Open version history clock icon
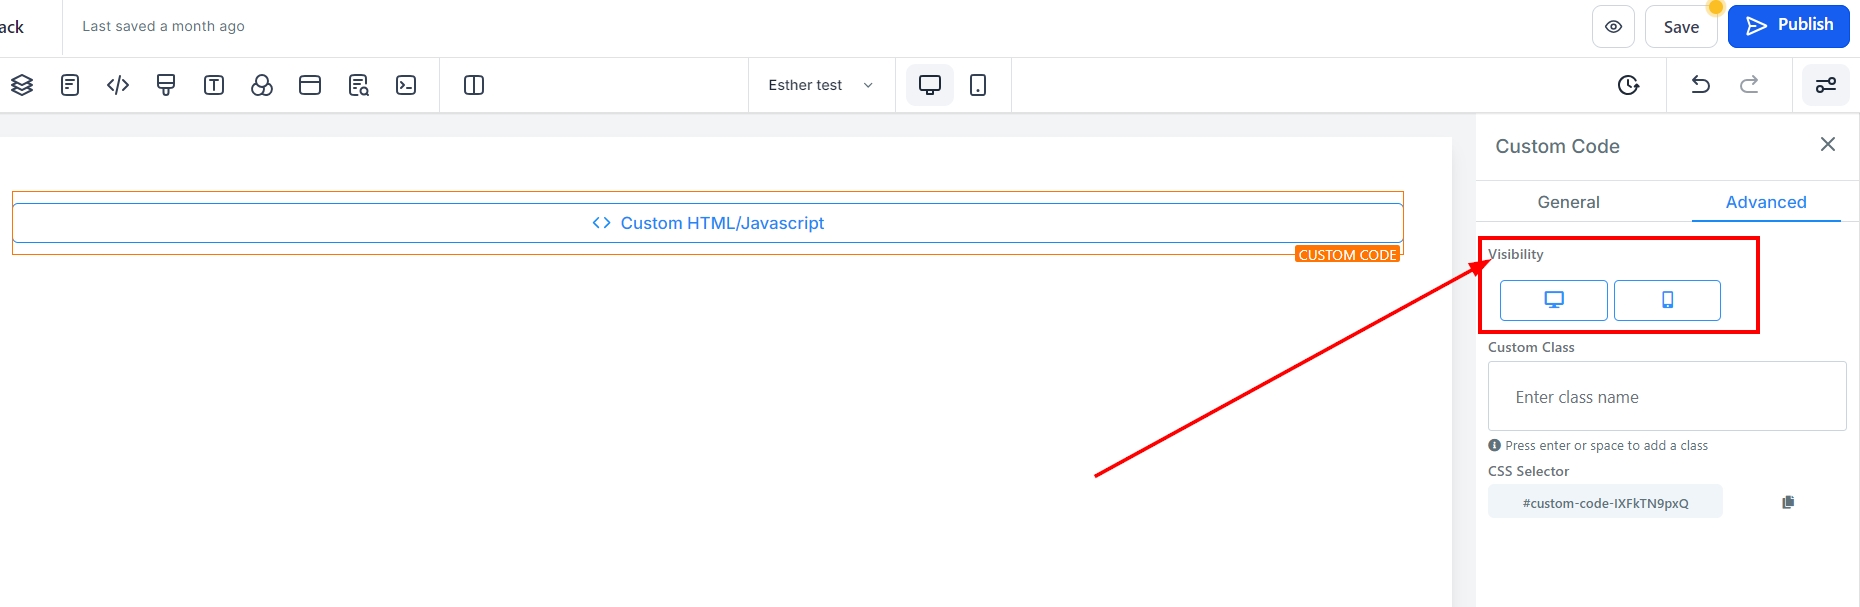The height and width of the screenshot is (607, 1860). [x=1628, y=85]
